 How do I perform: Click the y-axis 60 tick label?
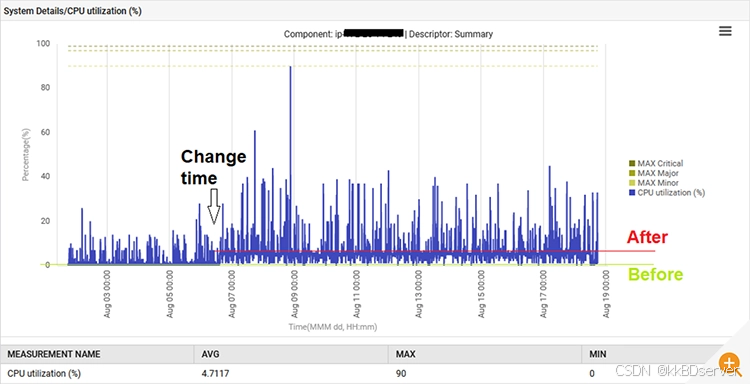click(45, 132)
